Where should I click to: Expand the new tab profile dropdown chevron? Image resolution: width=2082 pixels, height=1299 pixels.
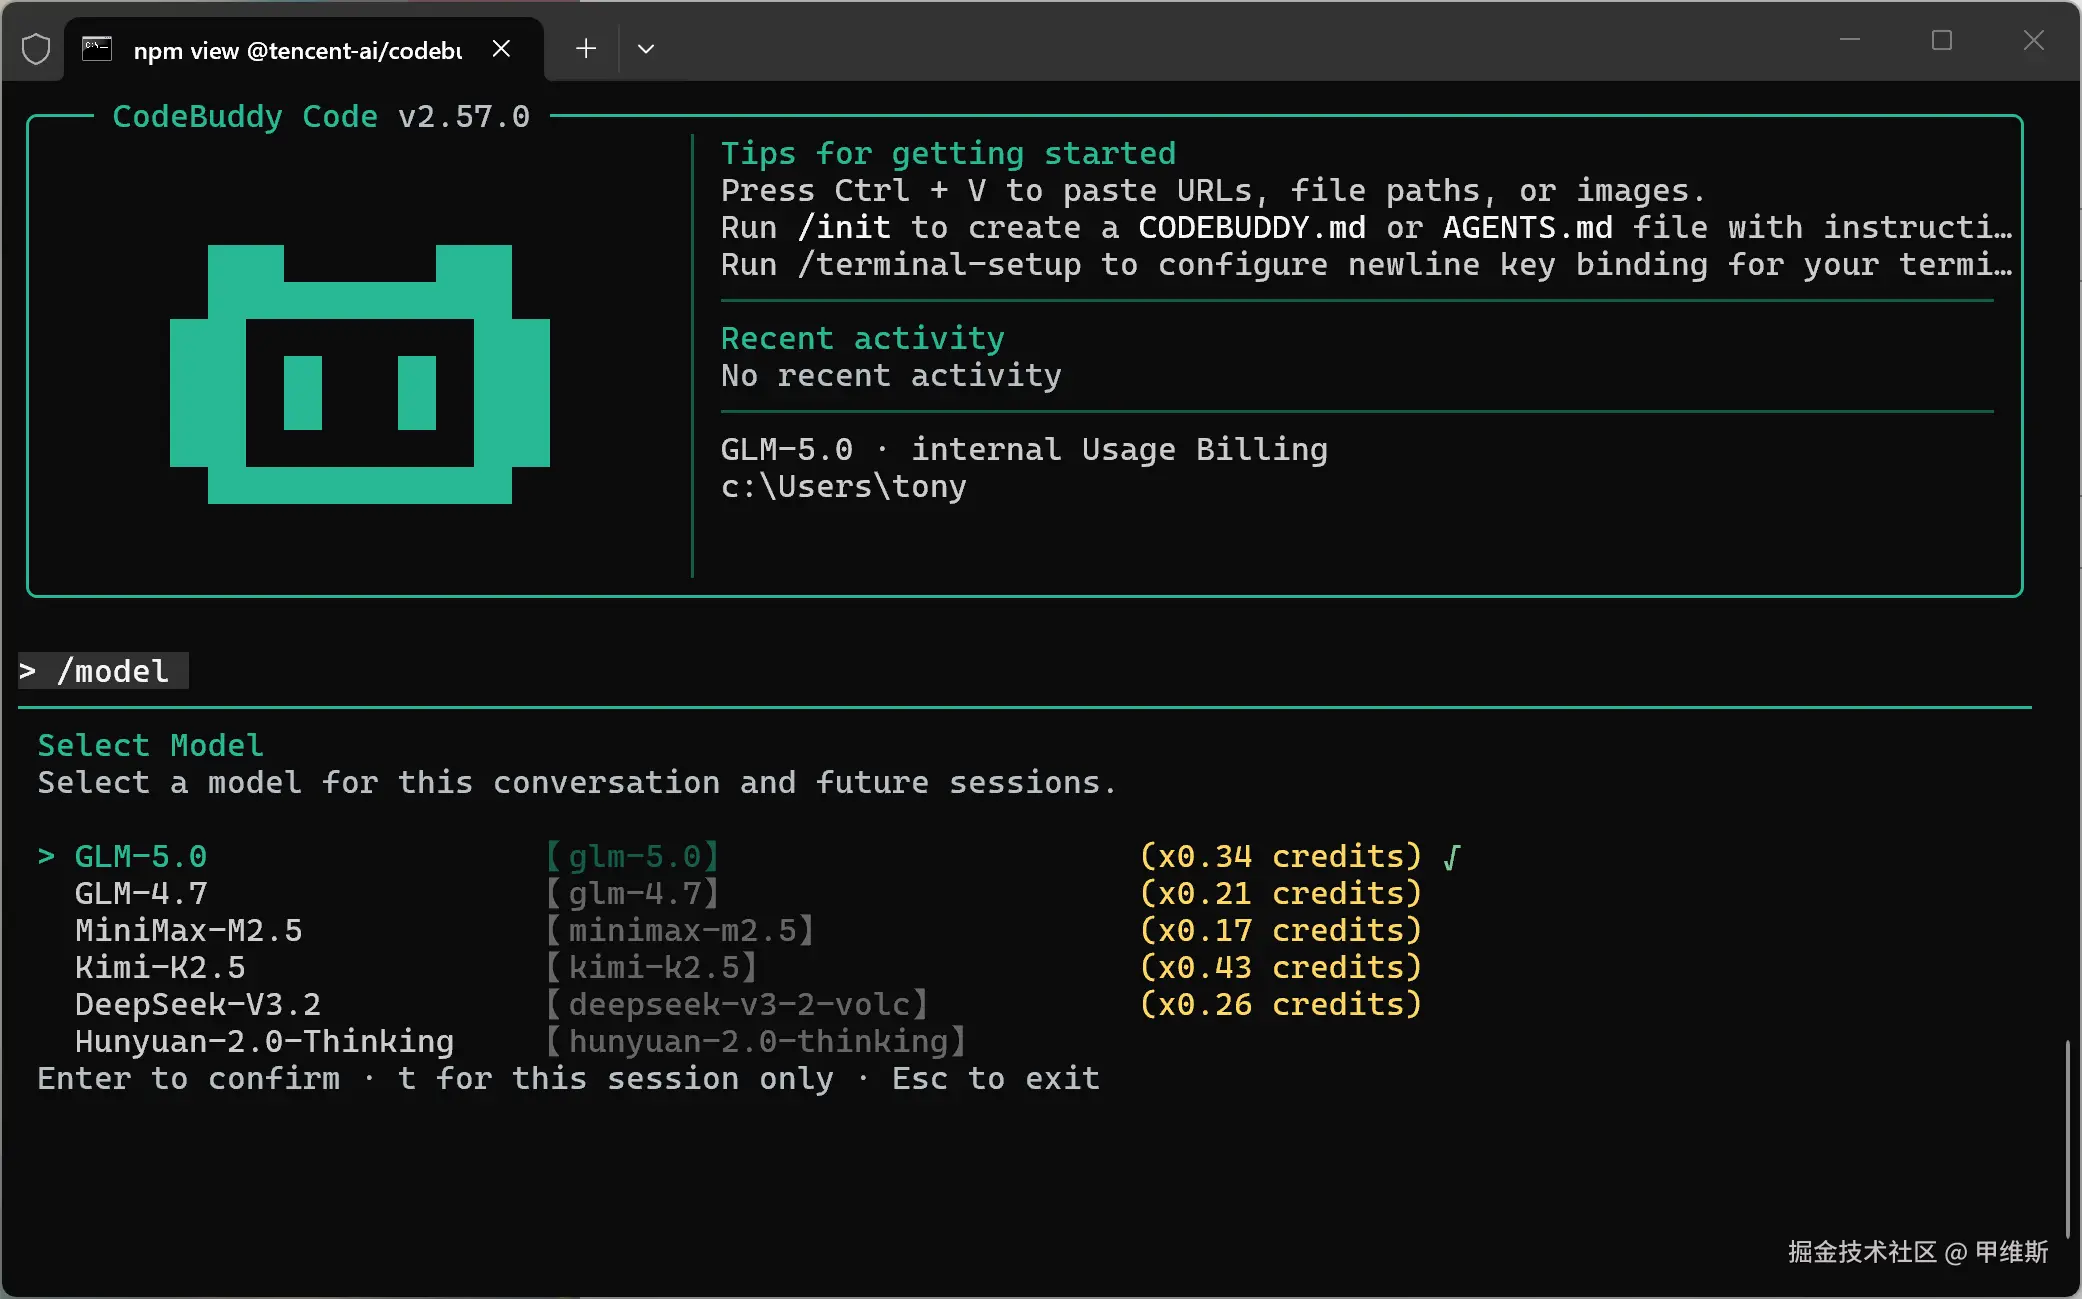tap(646, 48)
